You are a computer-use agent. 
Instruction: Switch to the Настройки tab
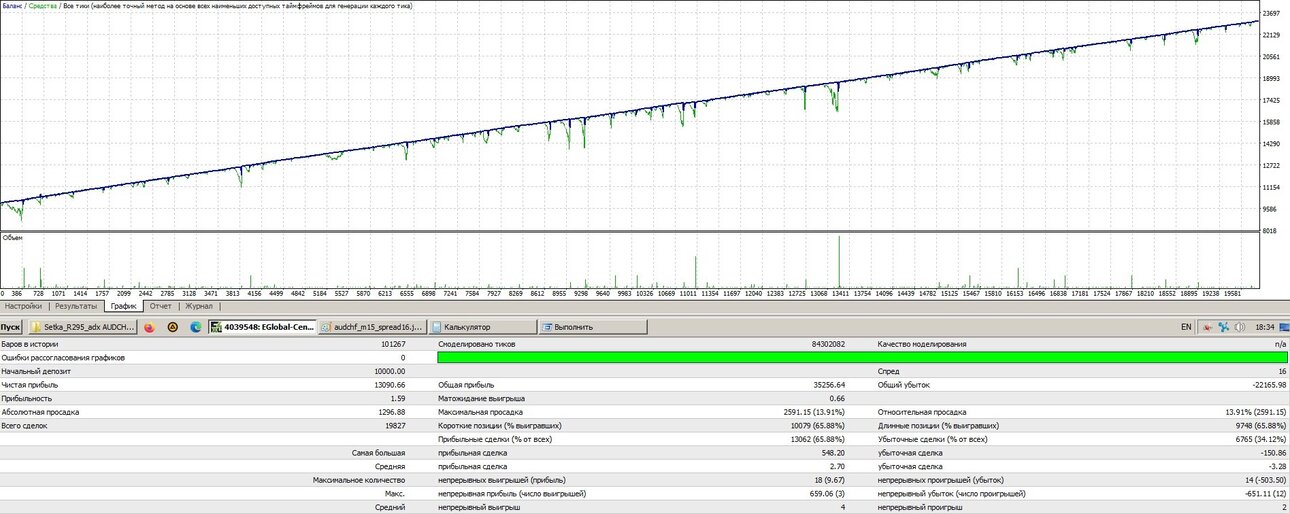[x=23, y=306]
